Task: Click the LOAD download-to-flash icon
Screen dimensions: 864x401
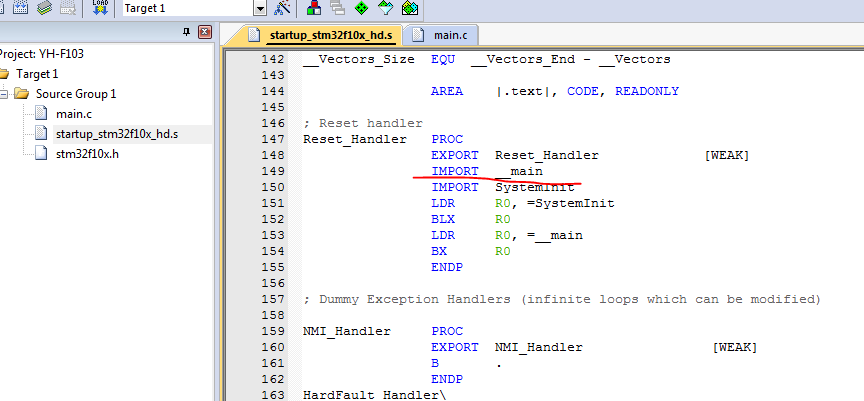Action: click(x=100, y=7)
